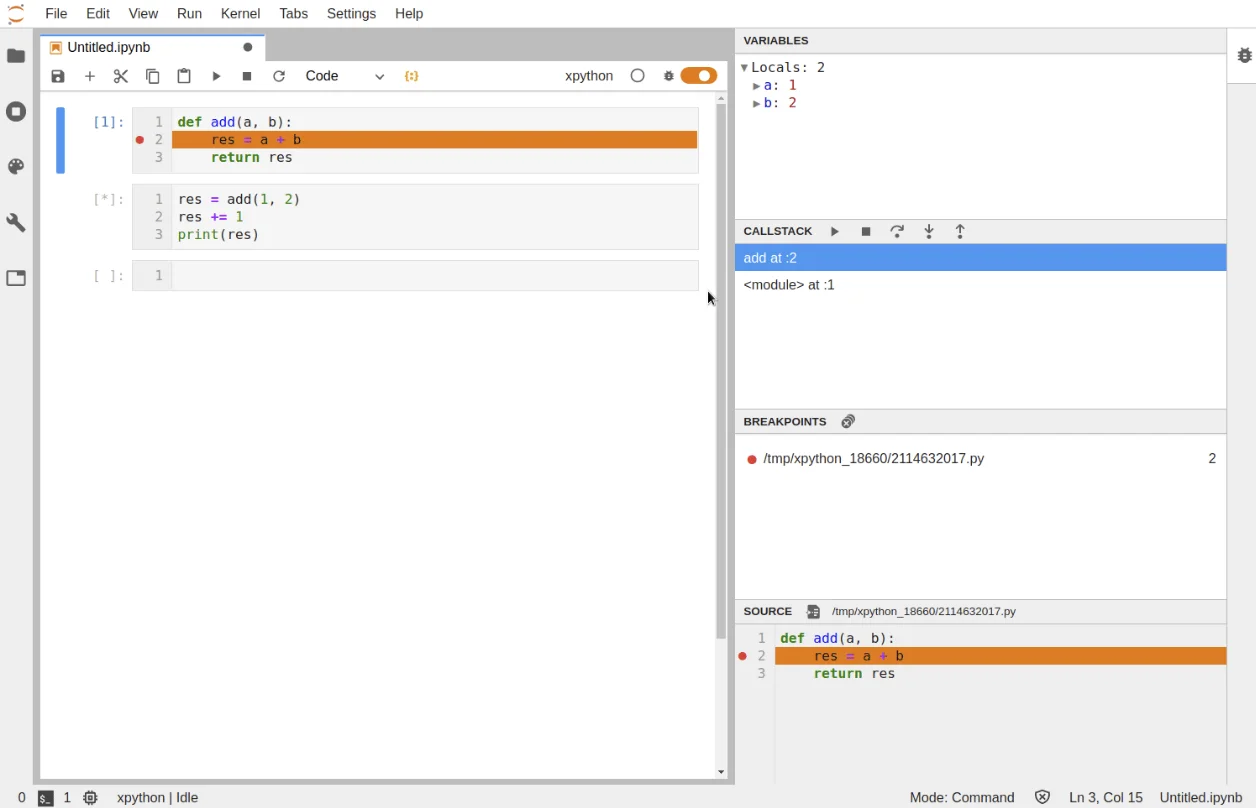1256x808 pixels.
Task: Step over the next line in the debugger
Action: (897, 231)
